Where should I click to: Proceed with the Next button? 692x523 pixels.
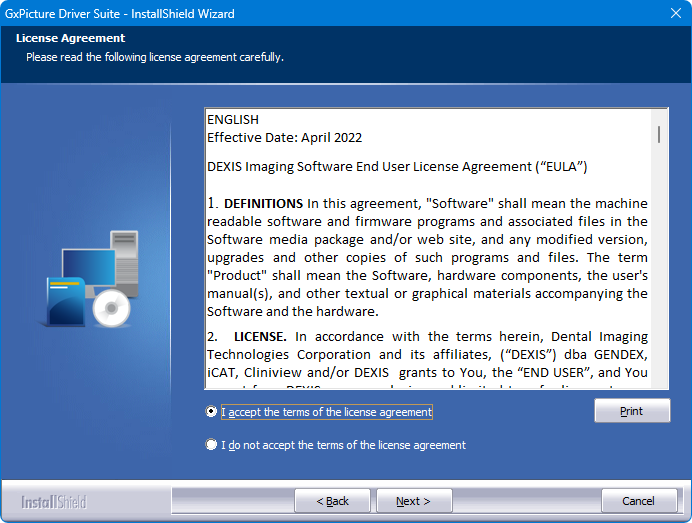pyautogui.click(x=413, y=501)
